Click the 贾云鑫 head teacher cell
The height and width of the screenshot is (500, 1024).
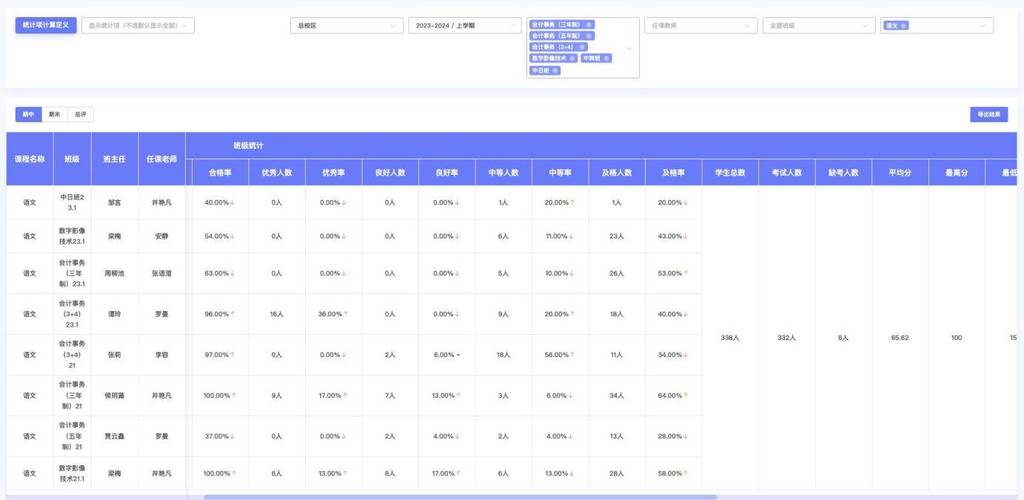(115, 436)
